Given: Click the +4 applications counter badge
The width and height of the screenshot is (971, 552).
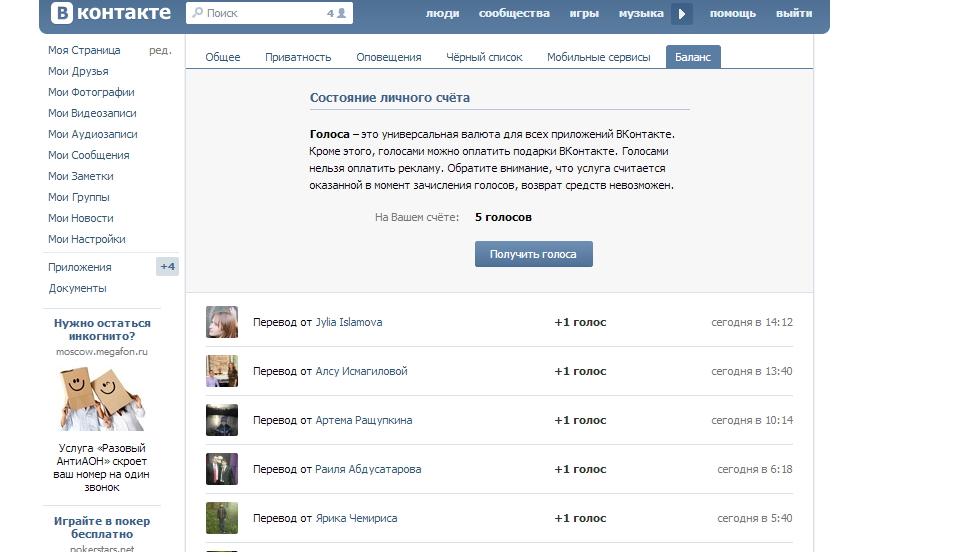Looking at the screenshot, I should pyautogui.click(x=167, y=267).
